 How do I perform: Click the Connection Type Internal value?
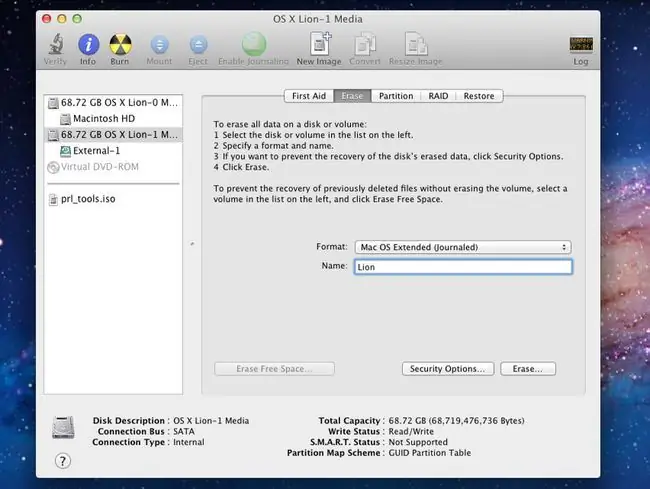point(189,442)
